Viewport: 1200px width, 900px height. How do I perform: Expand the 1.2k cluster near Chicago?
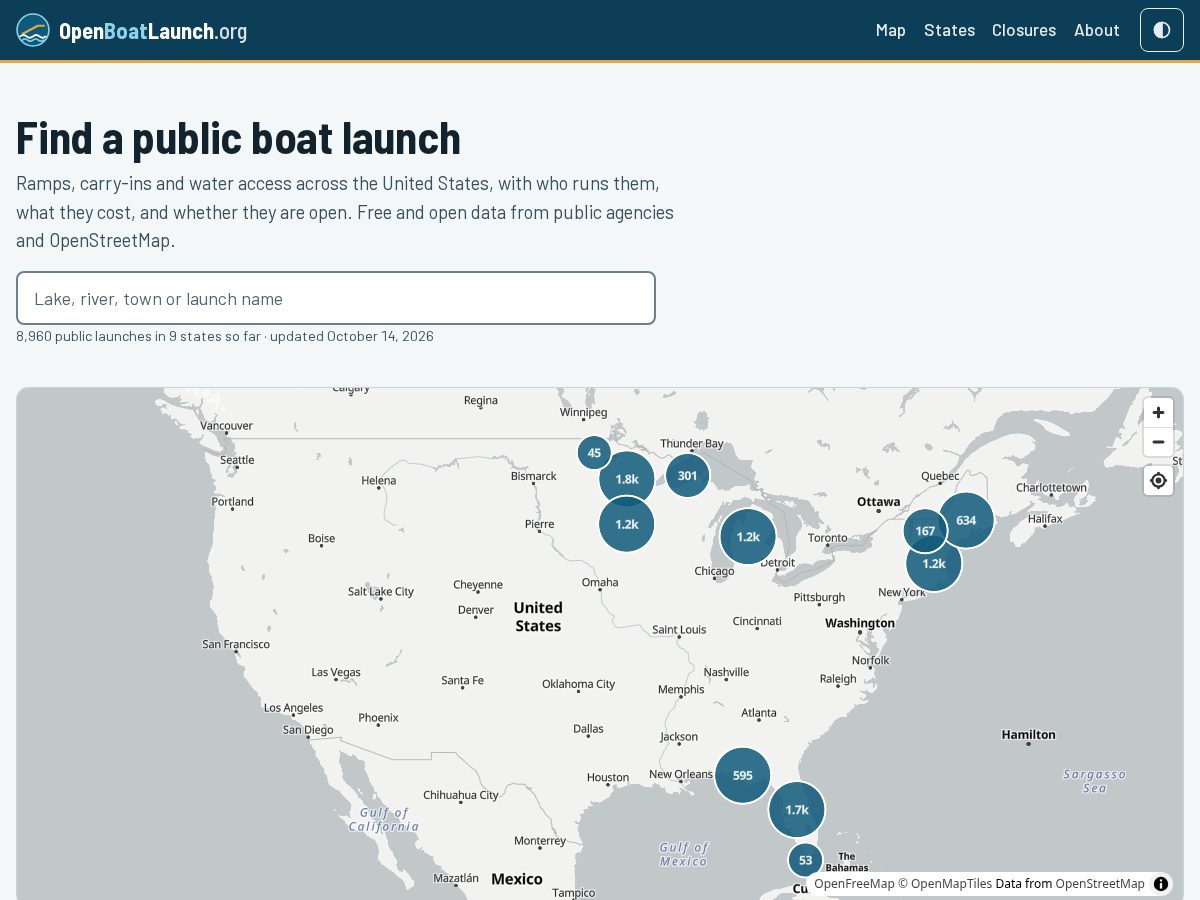(x=748, y=536)
